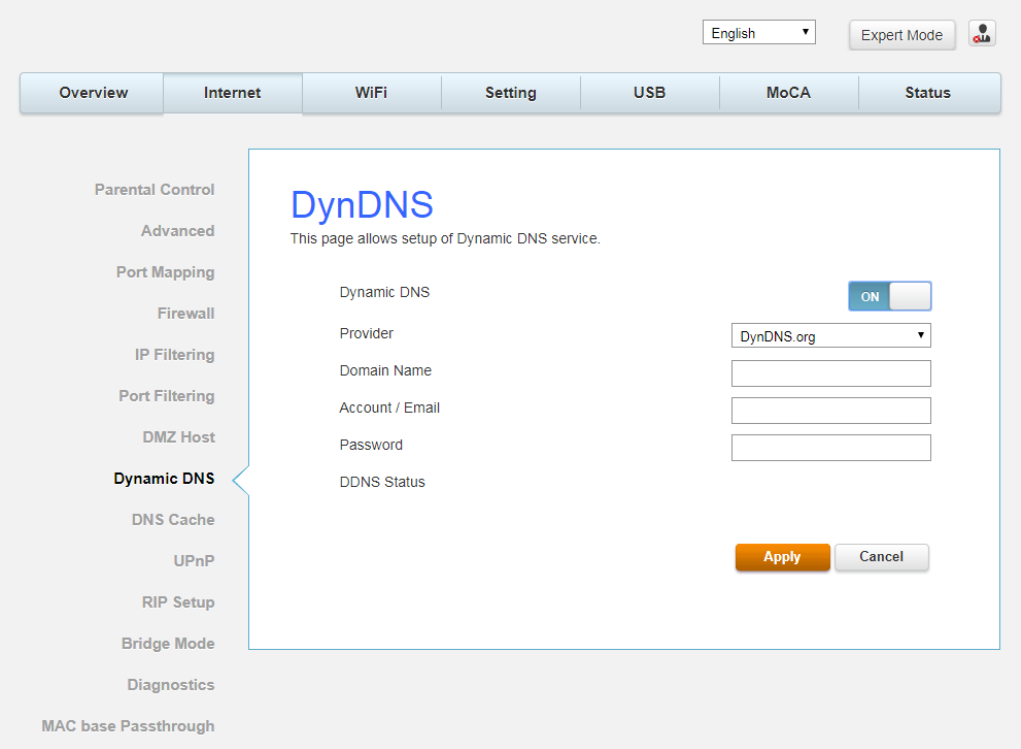Screen dimensions: 1021x749
Task: Select IP Filtering in sidebar
Action: click(175, 355)
